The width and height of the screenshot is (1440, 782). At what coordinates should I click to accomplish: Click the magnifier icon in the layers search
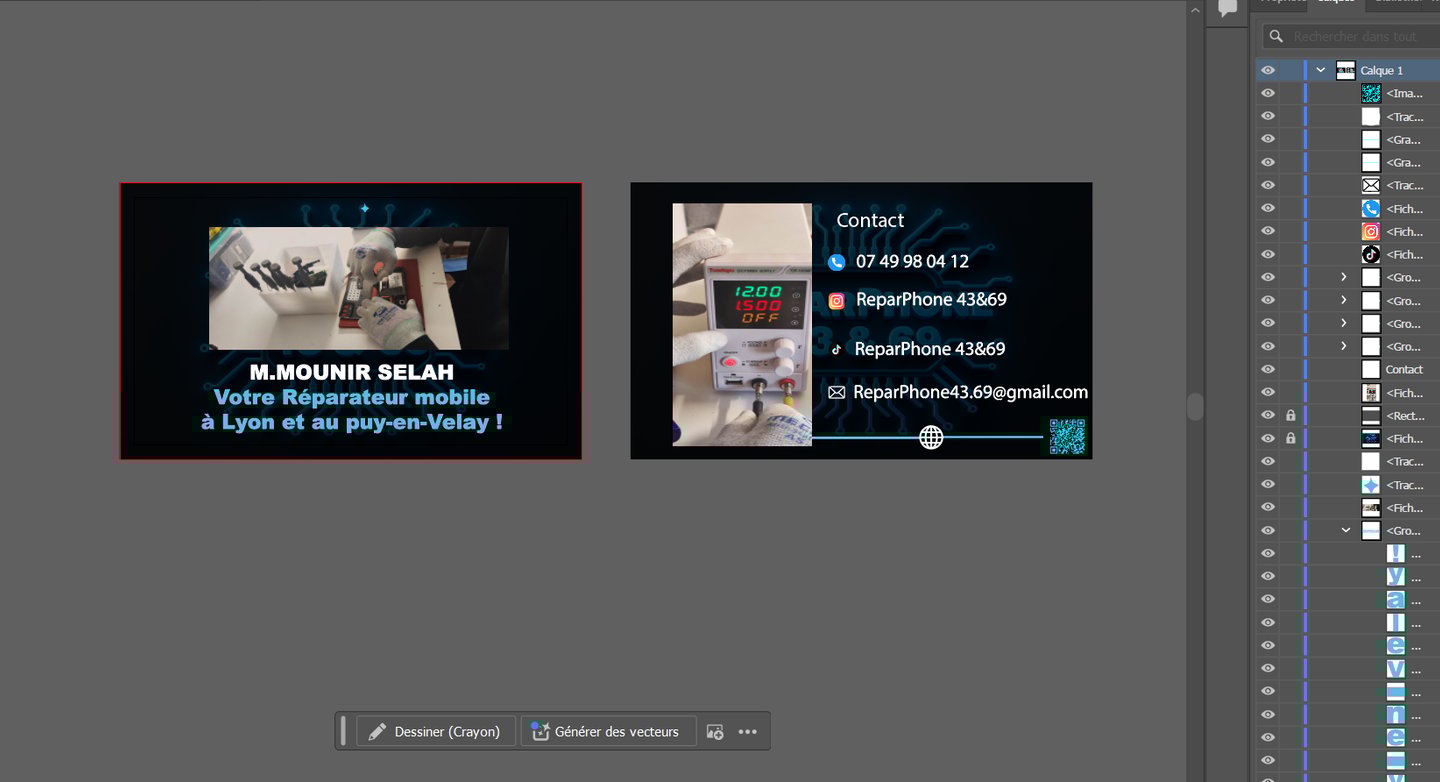pyautogui.click(x=1275, y=36)
